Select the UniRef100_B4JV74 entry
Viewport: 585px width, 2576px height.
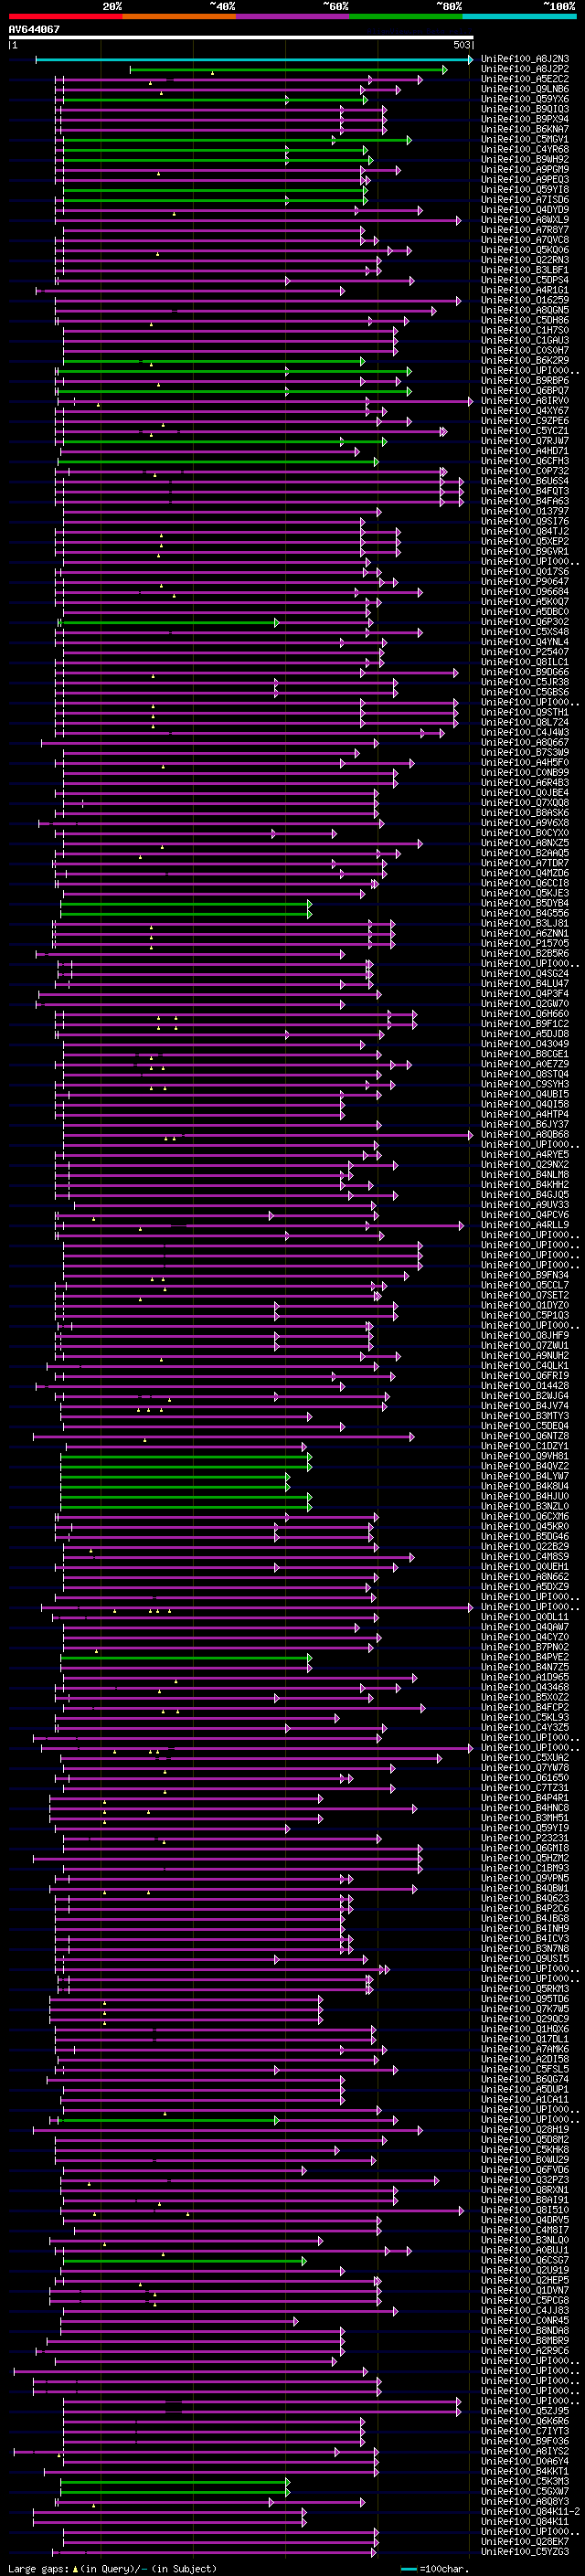(x=525, y=1406)
